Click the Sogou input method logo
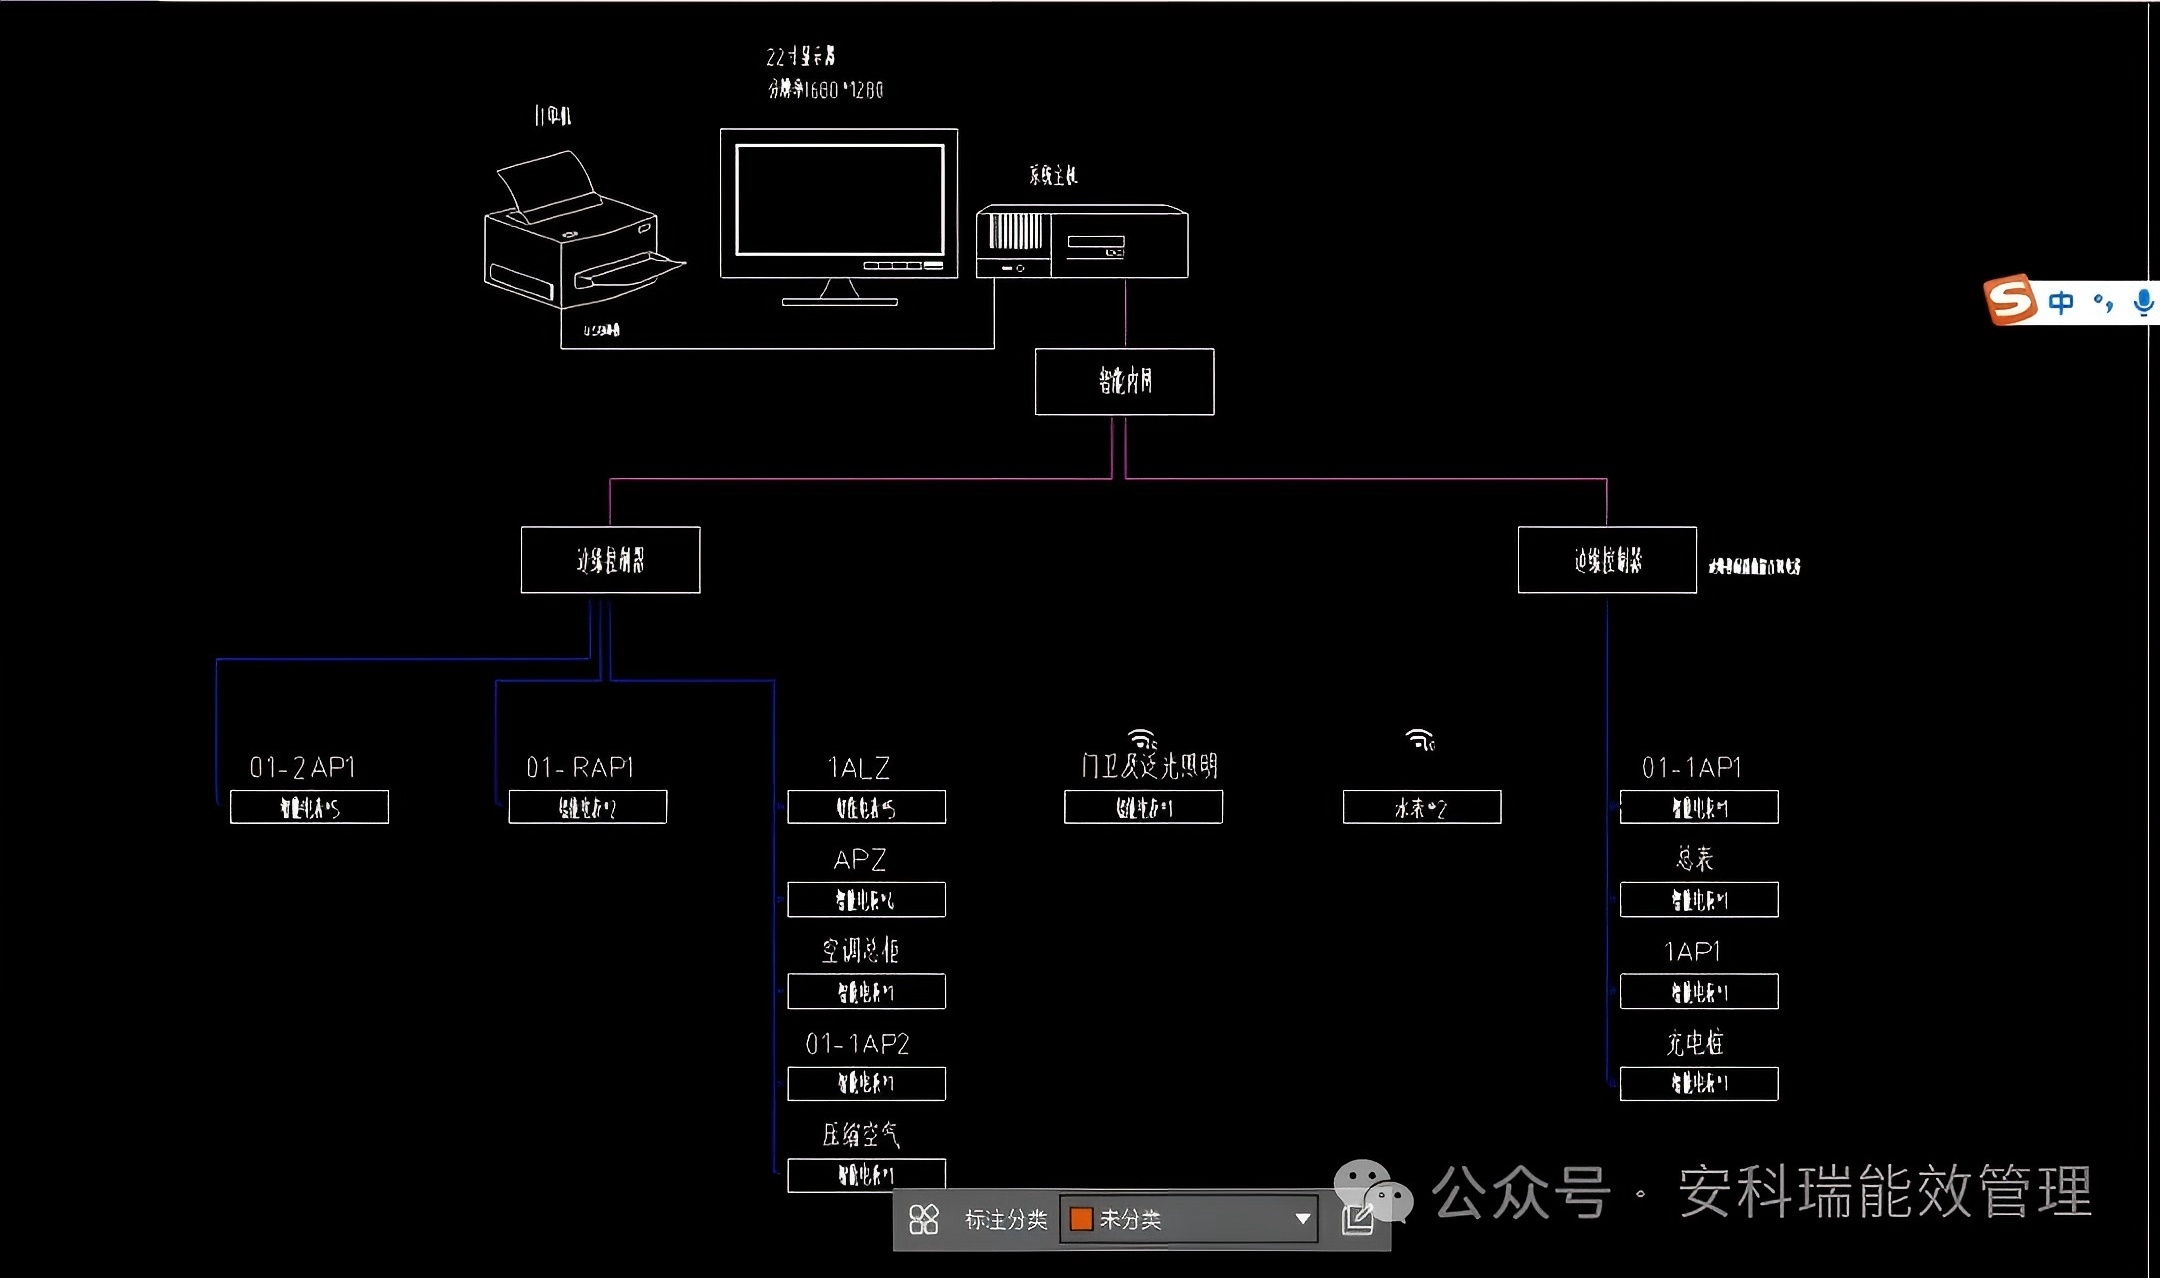The image size is (2160, 1278). 2010,299
